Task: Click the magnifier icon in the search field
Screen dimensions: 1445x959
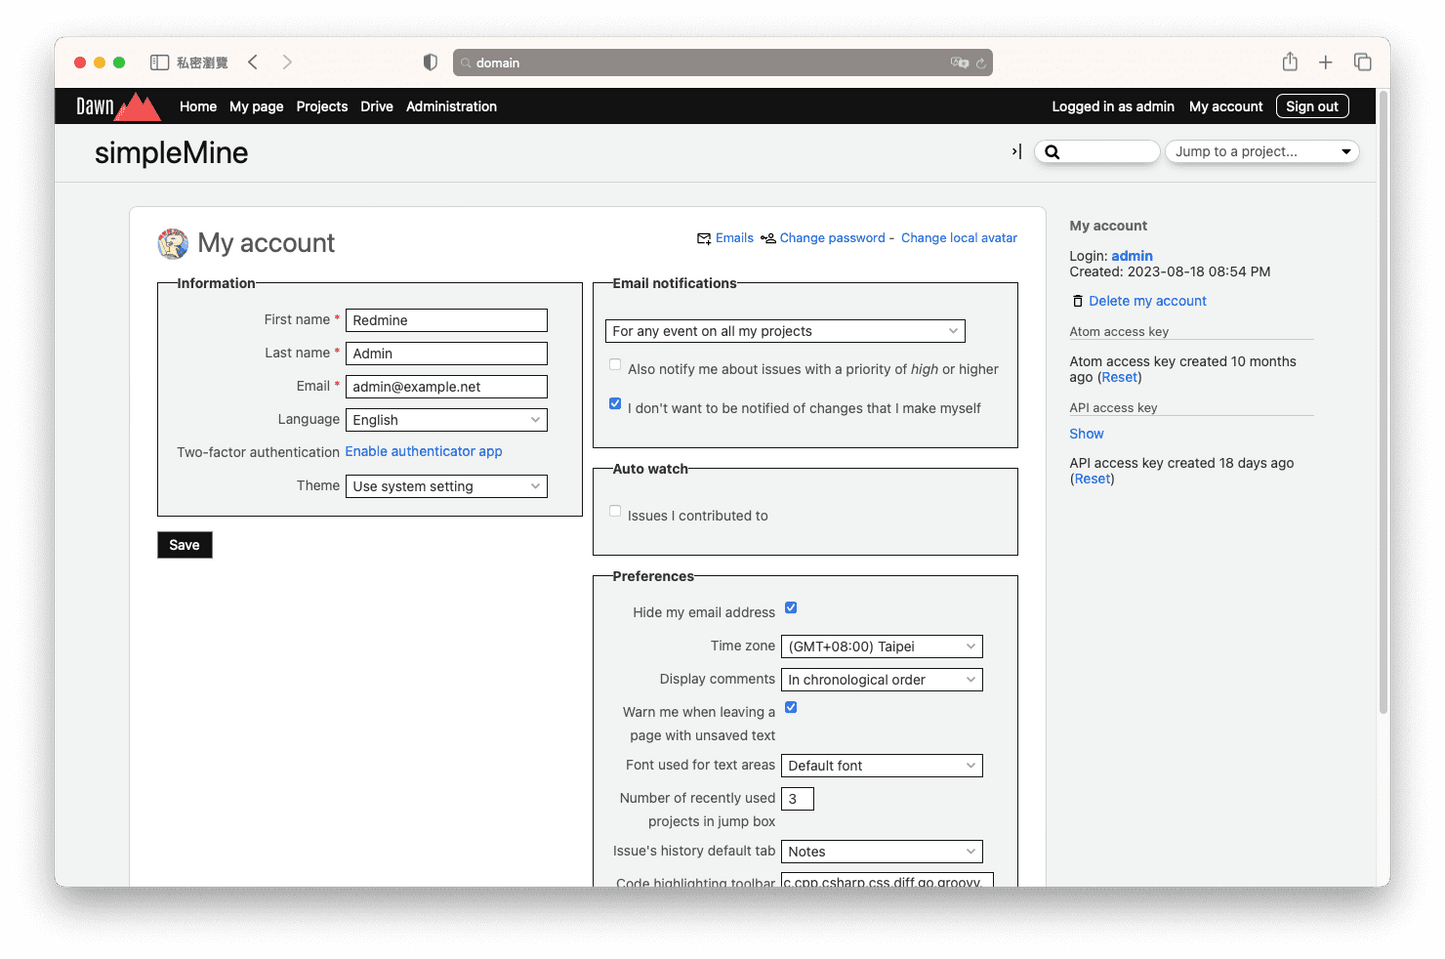Action: pyautogui.click(x=1052, y=151)
